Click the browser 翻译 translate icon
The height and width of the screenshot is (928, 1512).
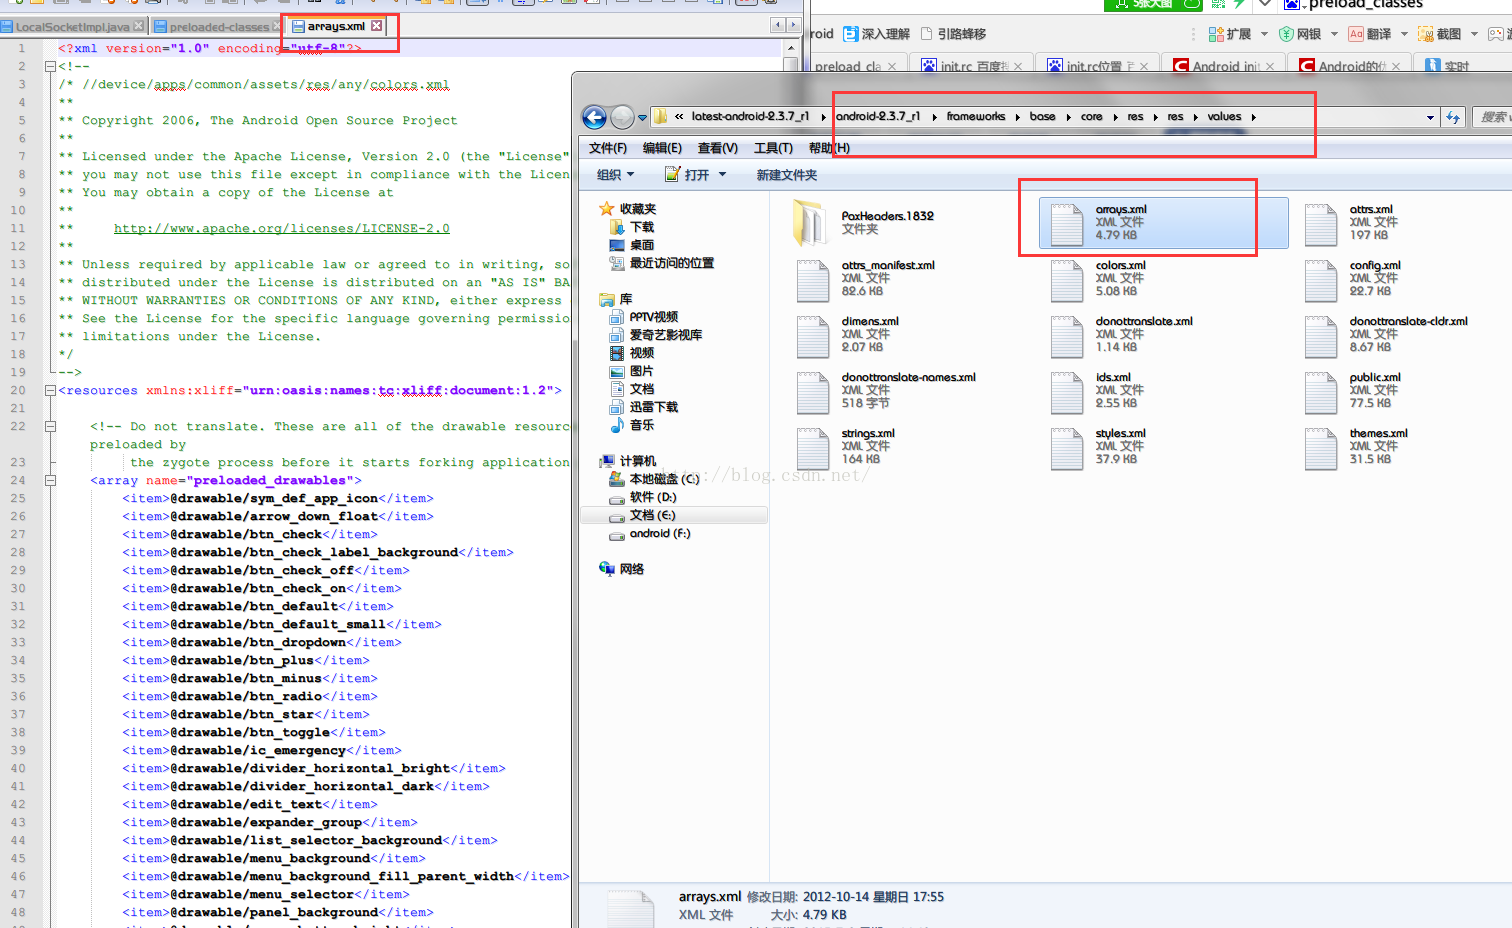pos(1356,34)
